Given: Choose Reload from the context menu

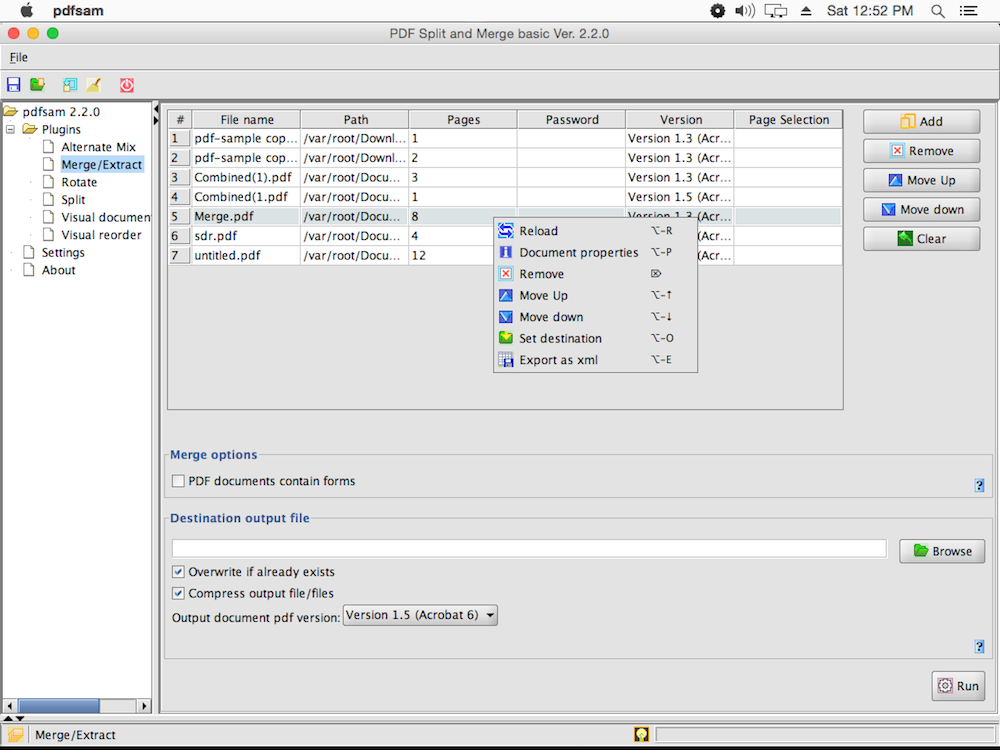Looking at the screenshot, I should (x=595, y=231).
